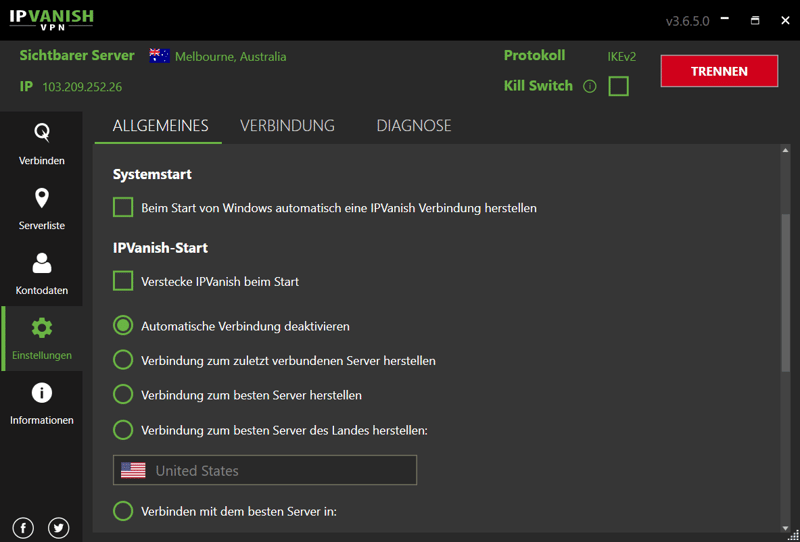Select the Einstellungen gear icon
Image resolution: width=800 pixels, height=542 pixels.
[42, 328]
